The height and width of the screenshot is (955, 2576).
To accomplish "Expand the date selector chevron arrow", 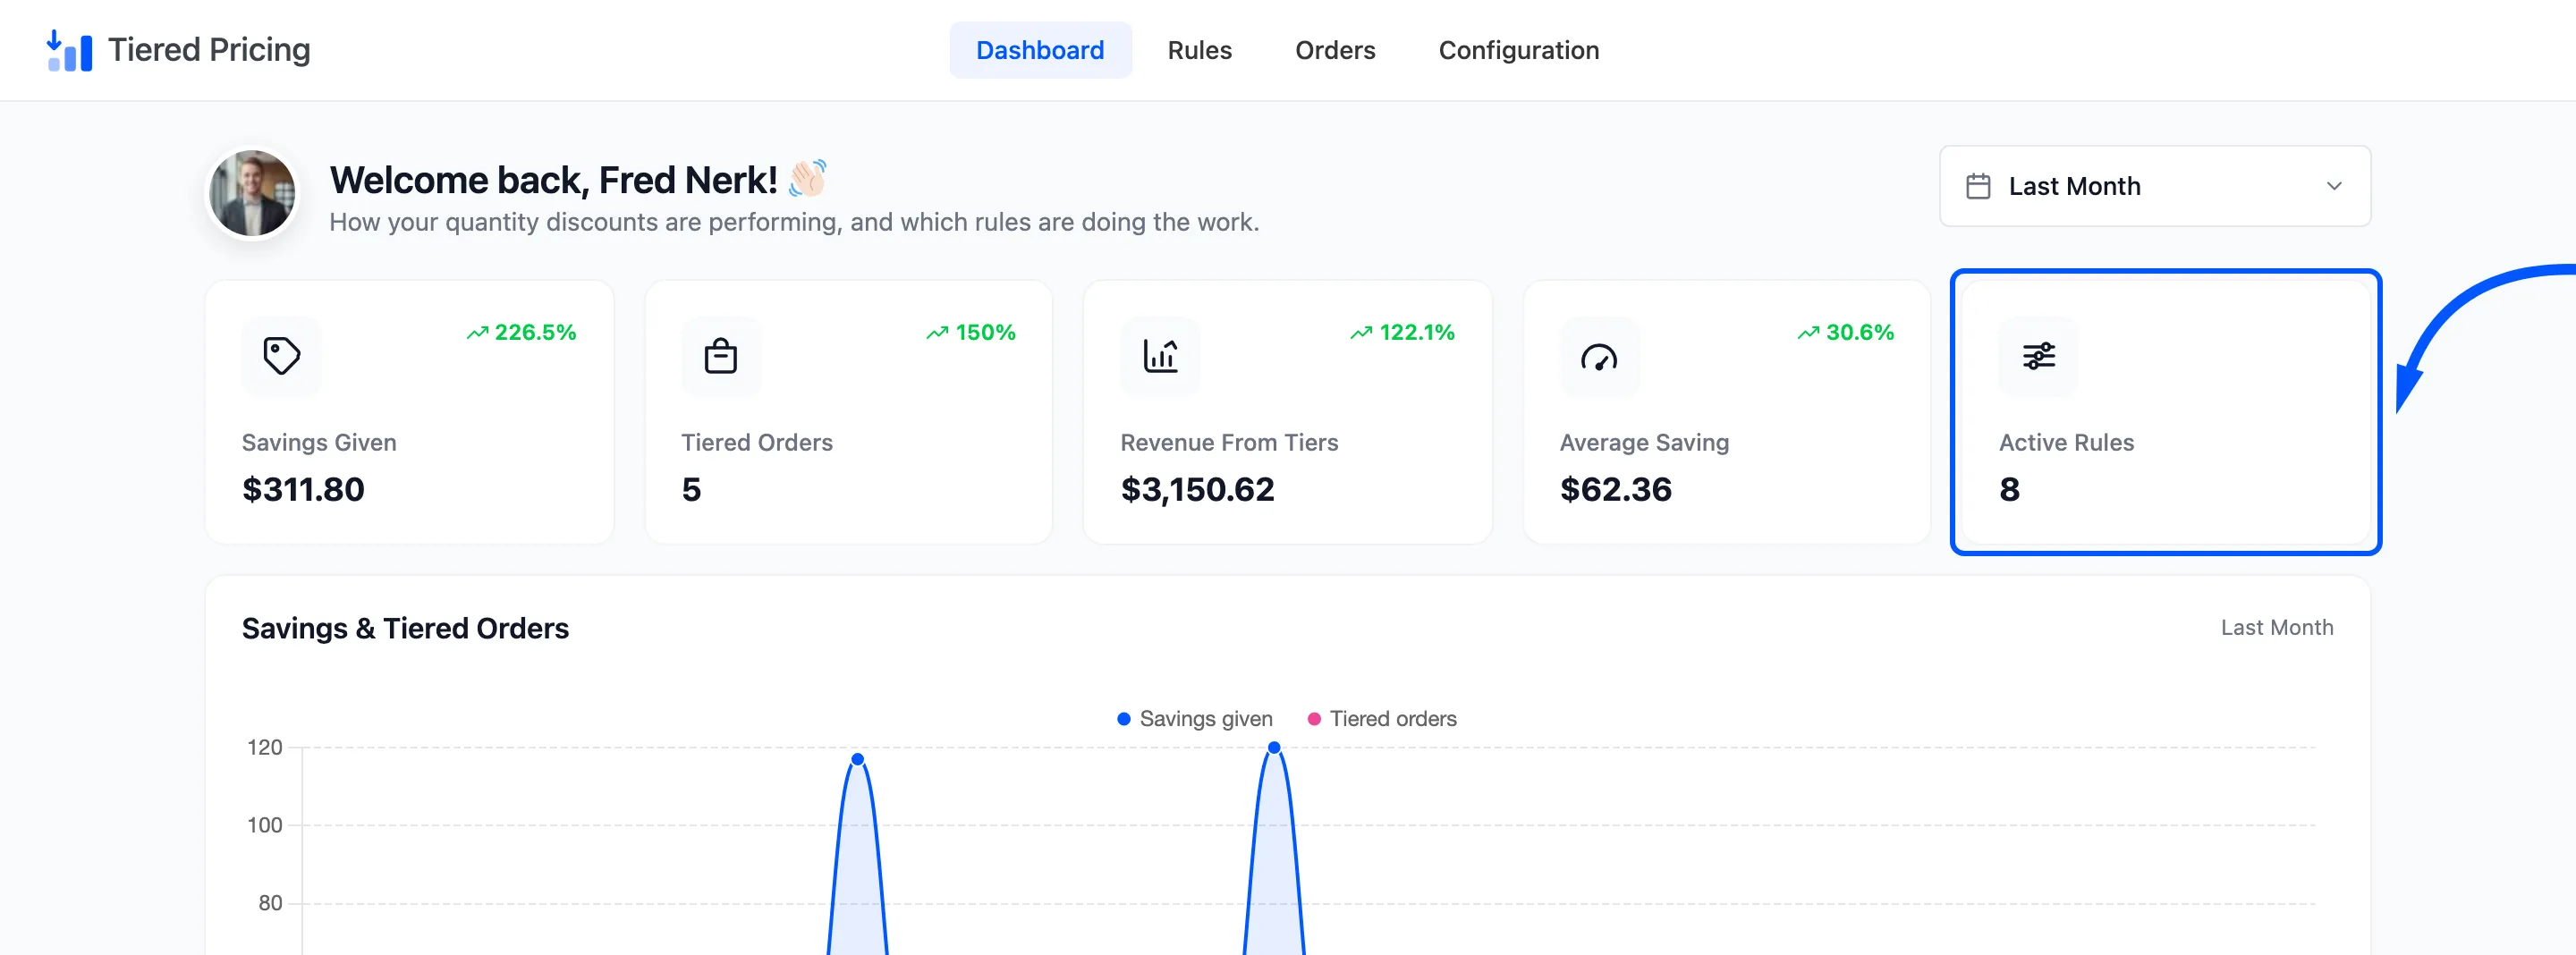I will coord(2333,186).
